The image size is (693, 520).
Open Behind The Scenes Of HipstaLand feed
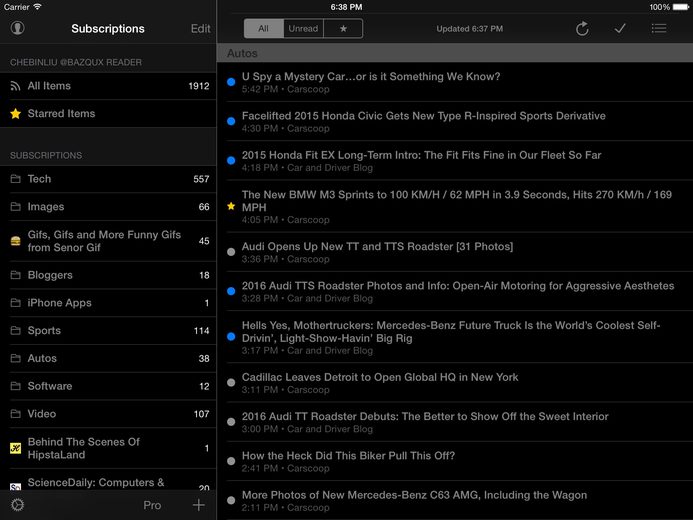pyautogui.click(x=108, y=448)
